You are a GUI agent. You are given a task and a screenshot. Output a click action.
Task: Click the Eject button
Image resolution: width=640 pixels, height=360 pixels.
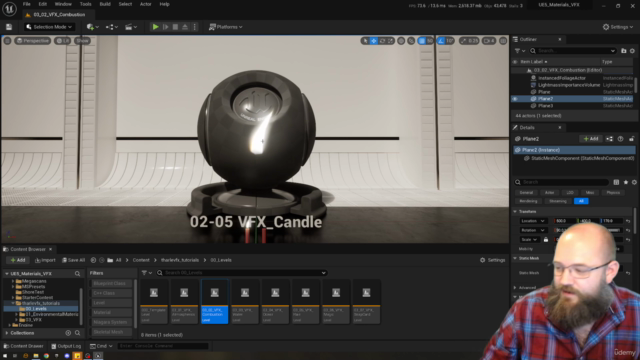185,27
